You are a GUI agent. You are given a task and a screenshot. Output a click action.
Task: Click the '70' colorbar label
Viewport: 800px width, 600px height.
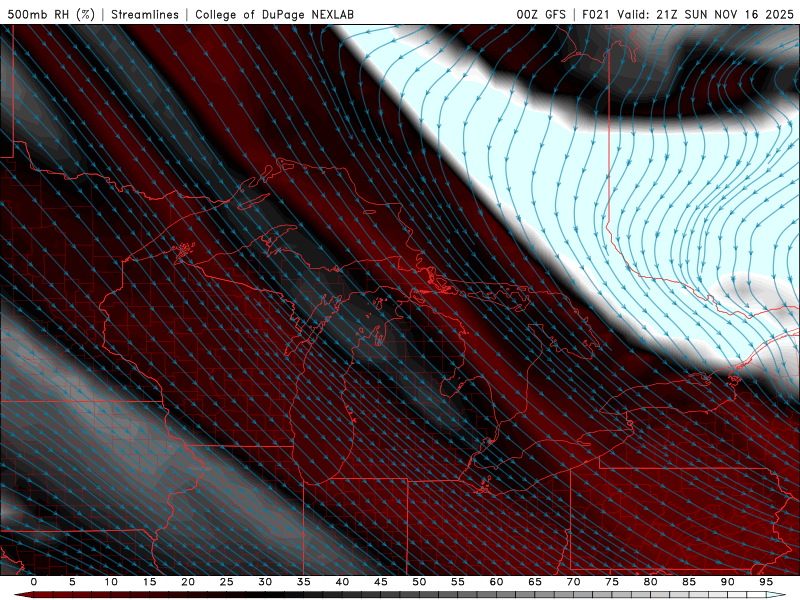click(573, 582)
